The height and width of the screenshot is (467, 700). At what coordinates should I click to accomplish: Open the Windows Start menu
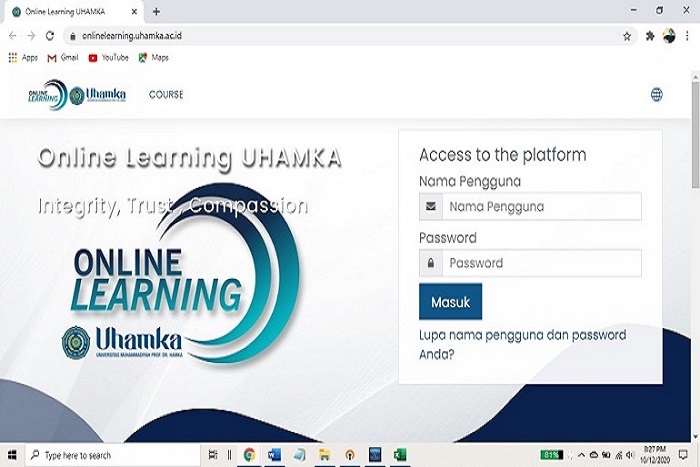pos(12,455)
